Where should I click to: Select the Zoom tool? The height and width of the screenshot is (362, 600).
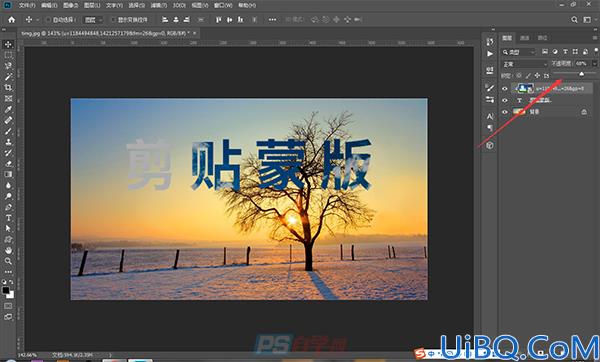point(8,261)
